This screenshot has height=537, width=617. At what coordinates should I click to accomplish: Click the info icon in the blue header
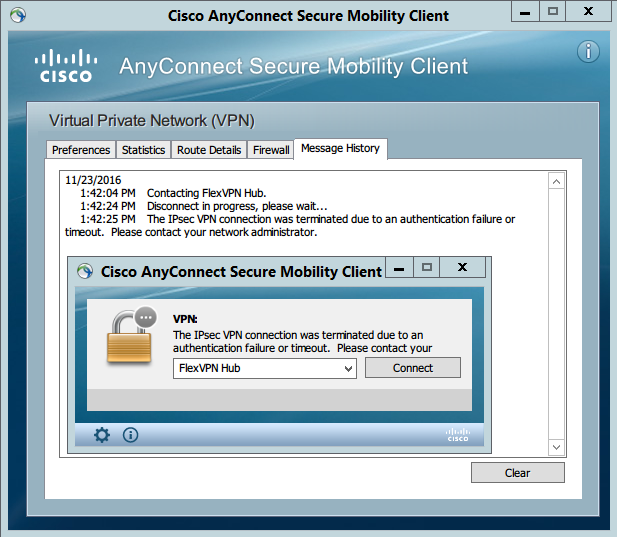coord(588,52)
